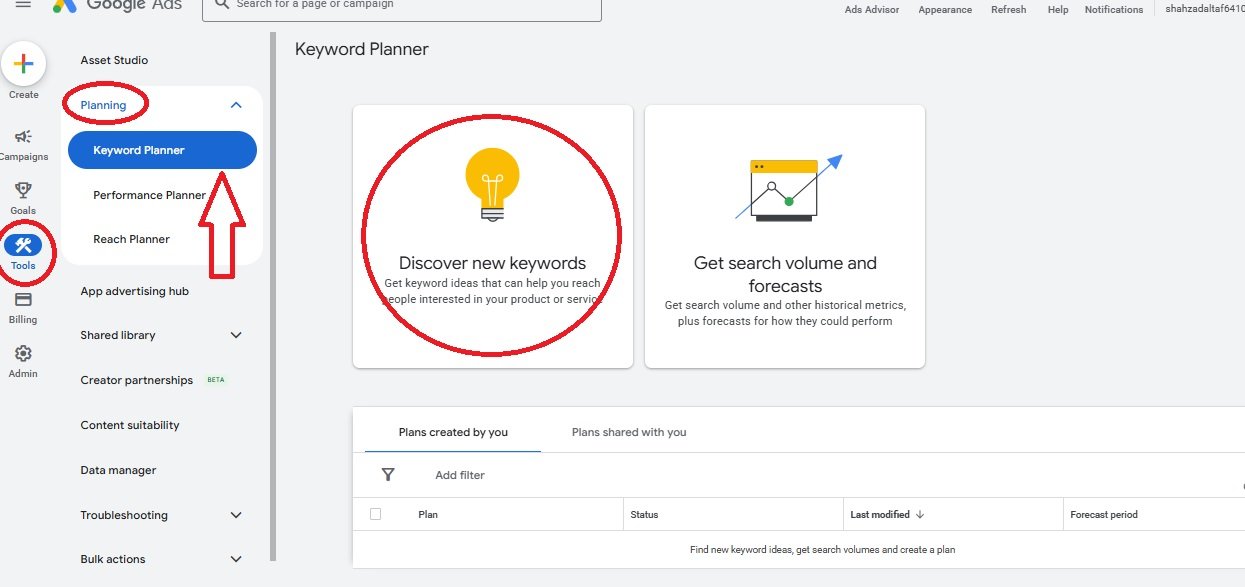1245x587 pixels.
Task: Collapse the Planning section chevron
Action: click(x=236, y=104)
